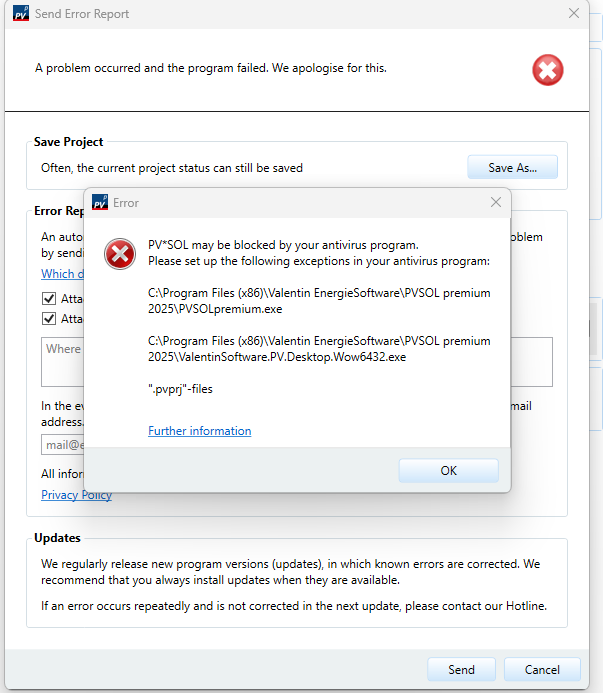Open the 'Which d...' data link

[x=62, y=274]
